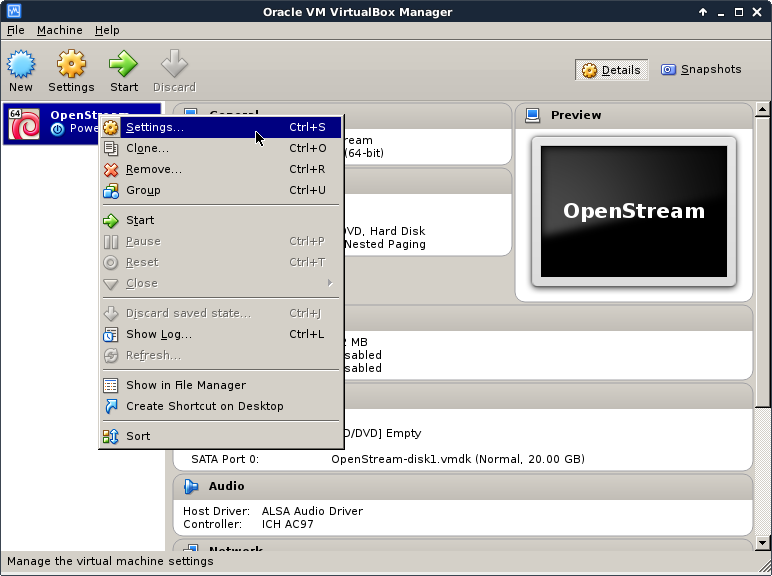Click the Discard toolbar icon
Screen dimensions: 772x576
point(174,64)
